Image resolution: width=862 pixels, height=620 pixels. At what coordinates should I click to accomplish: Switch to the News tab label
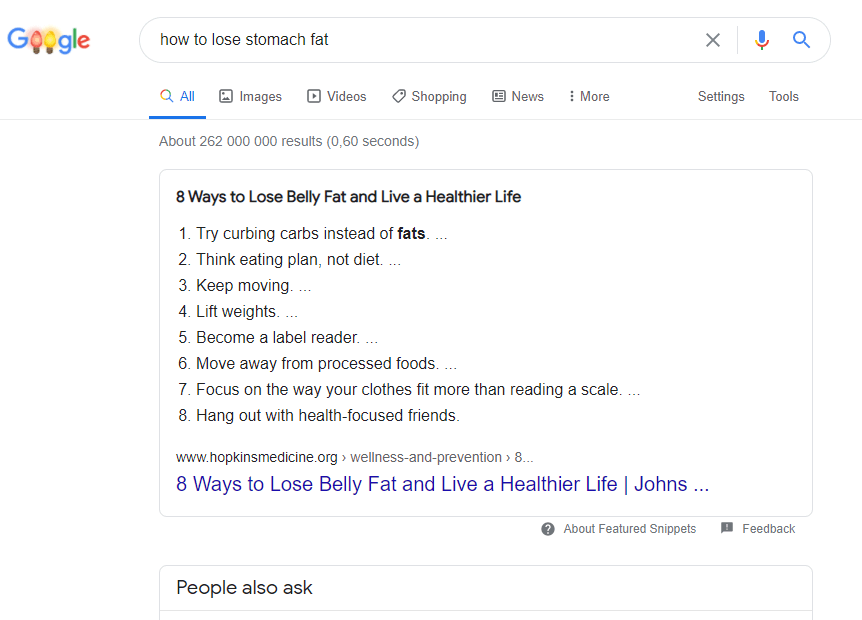click(x=527, y=96)
